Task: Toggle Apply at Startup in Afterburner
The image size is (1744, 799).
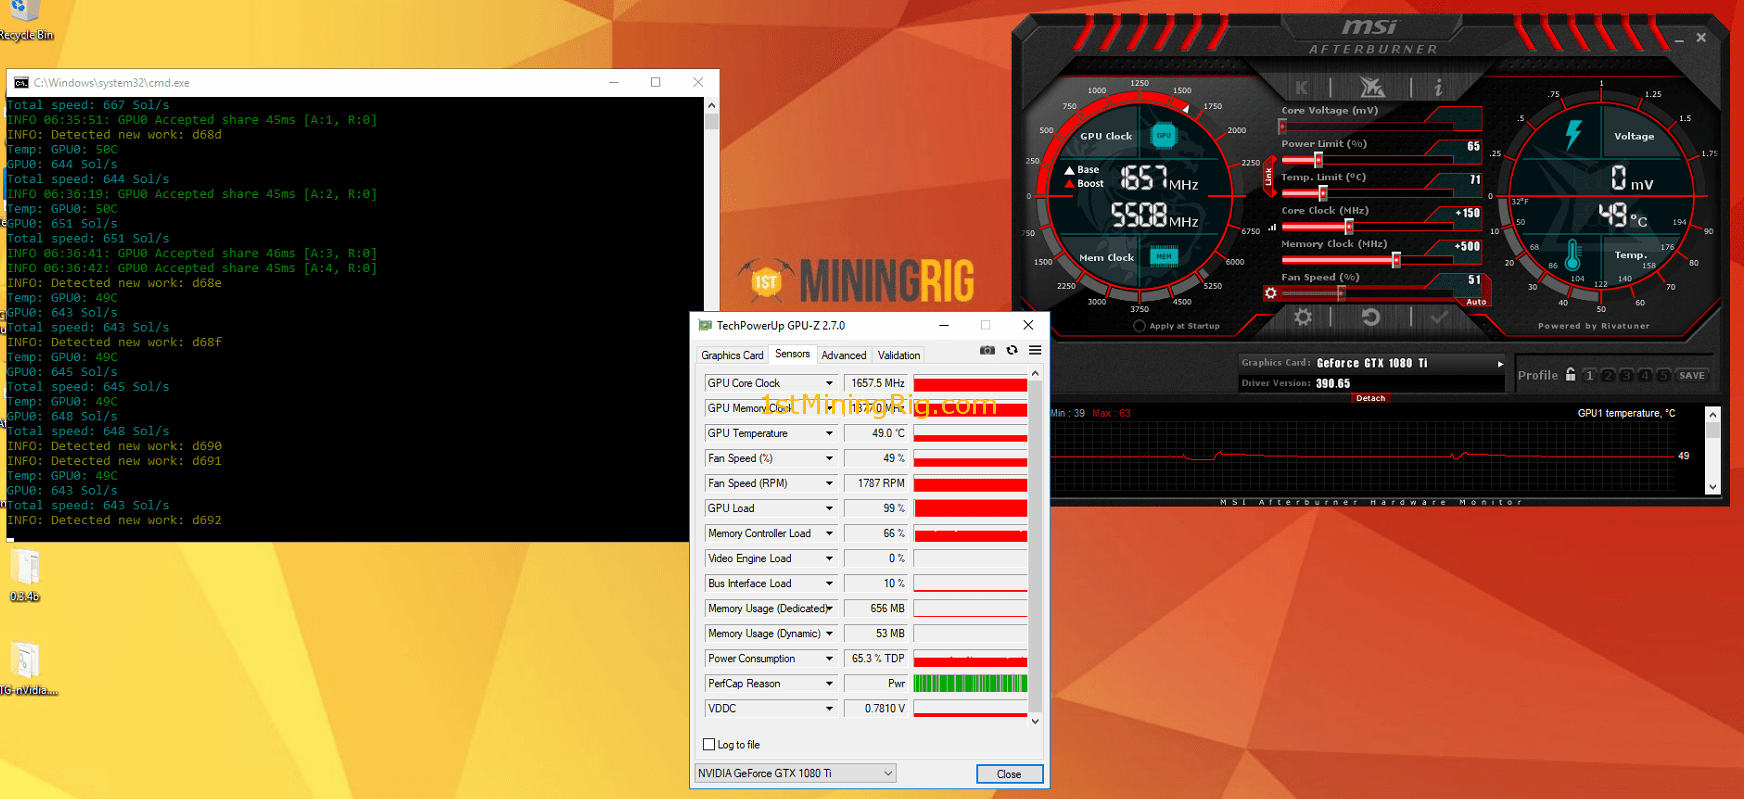Action: point(1139,326)
